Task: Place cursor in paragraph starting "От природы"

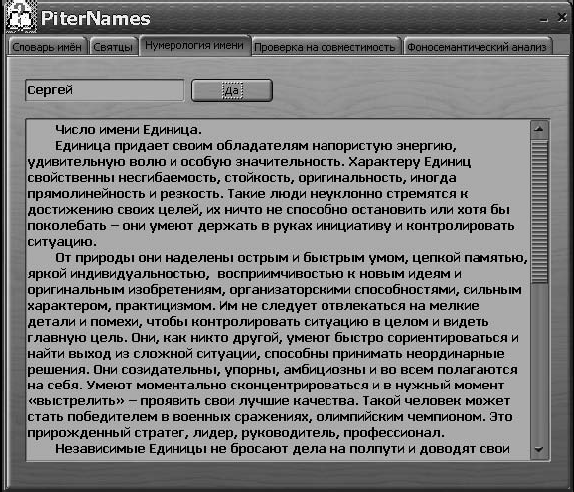Action: pos(277,322)
